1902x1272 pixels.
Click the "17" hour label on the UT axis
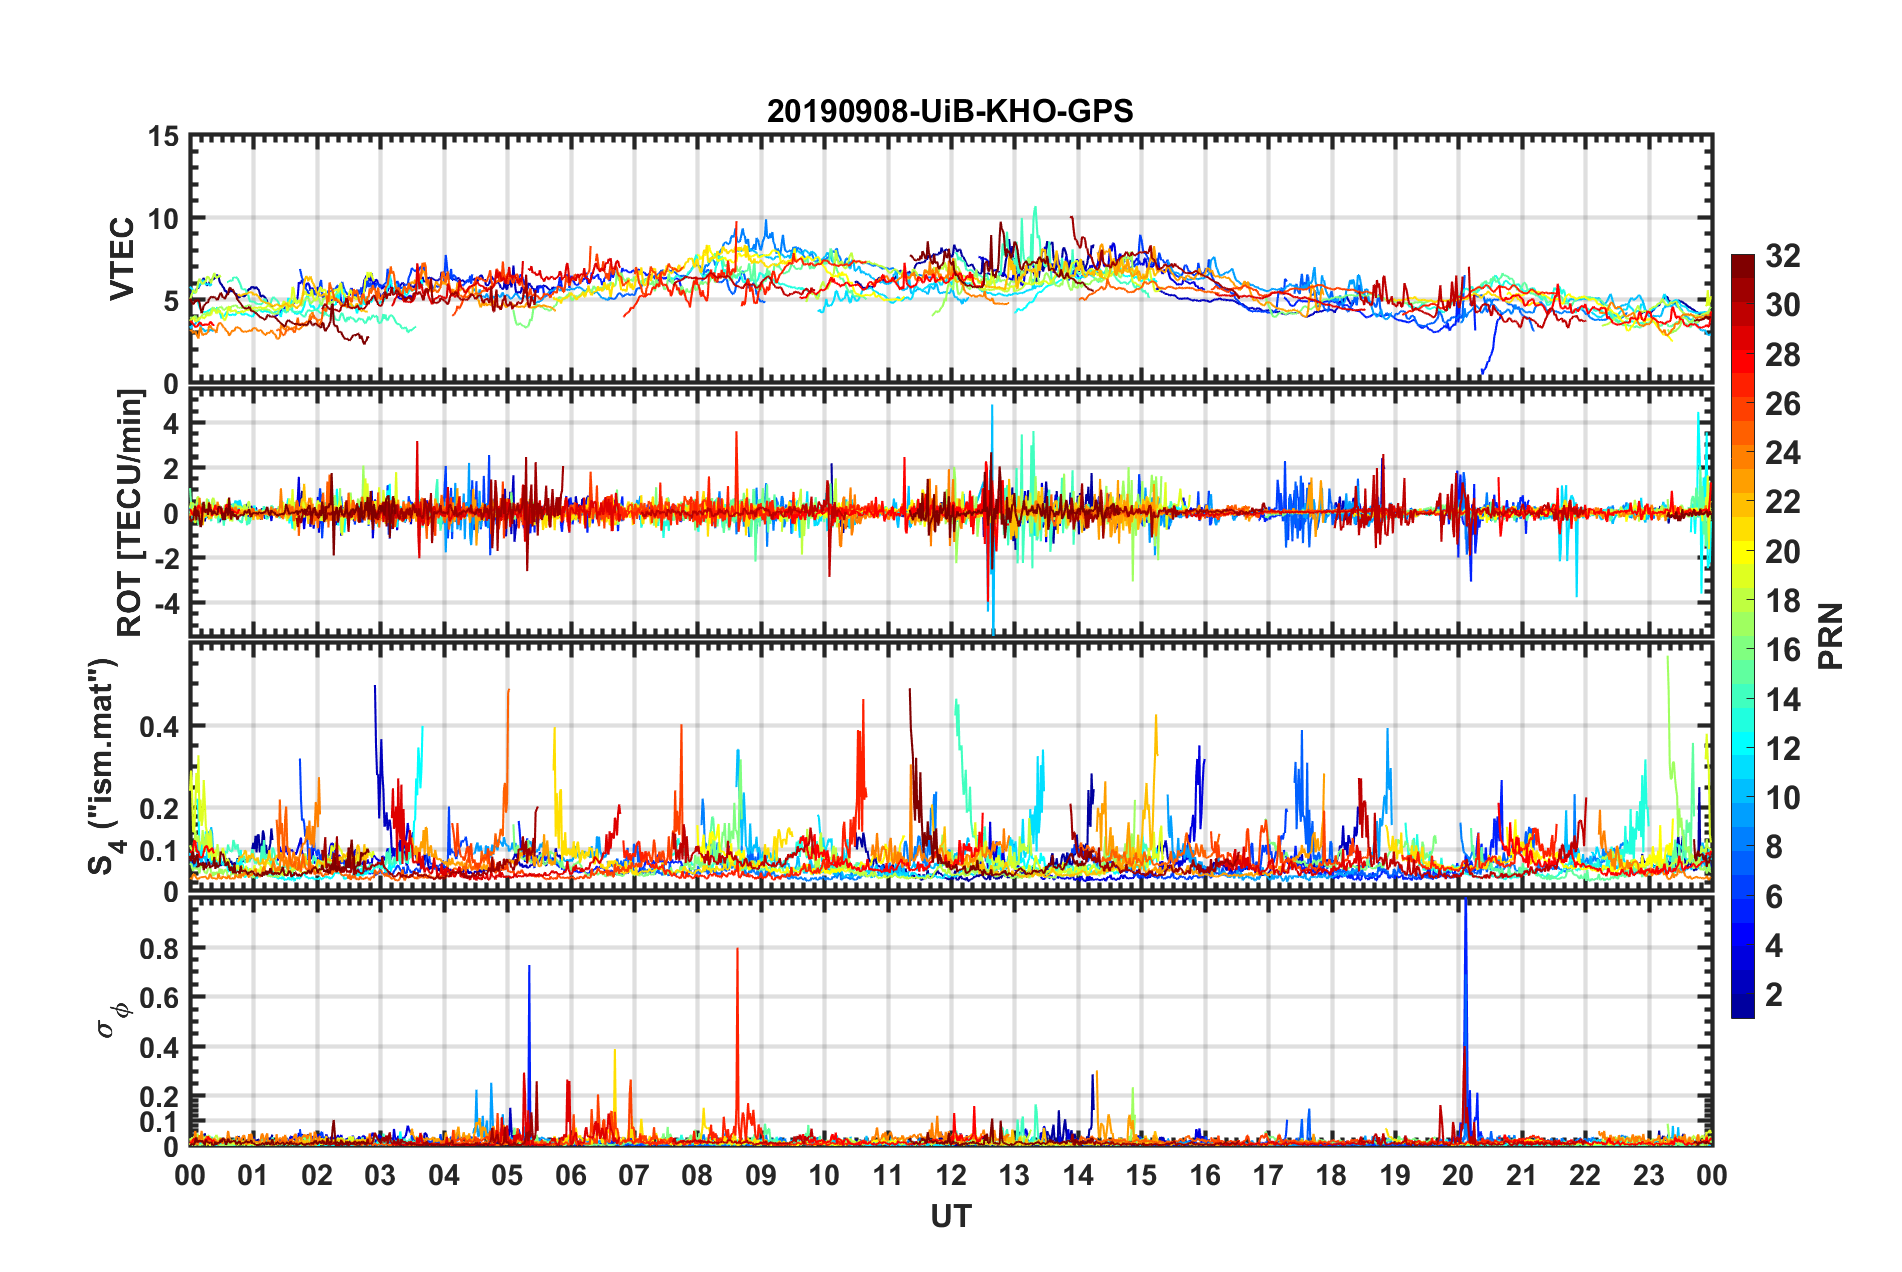(1268, 1175)
